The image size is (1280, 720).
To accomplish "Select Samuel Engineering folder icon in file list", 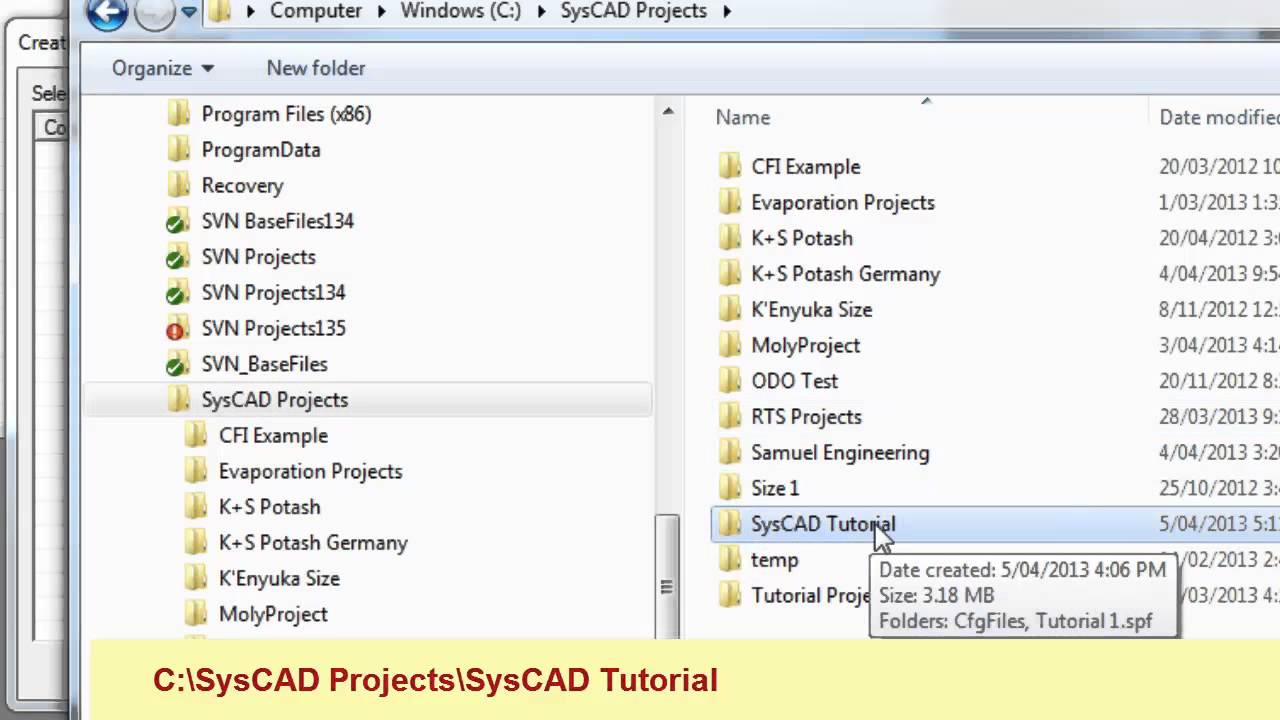I will (x=730, y=453).
